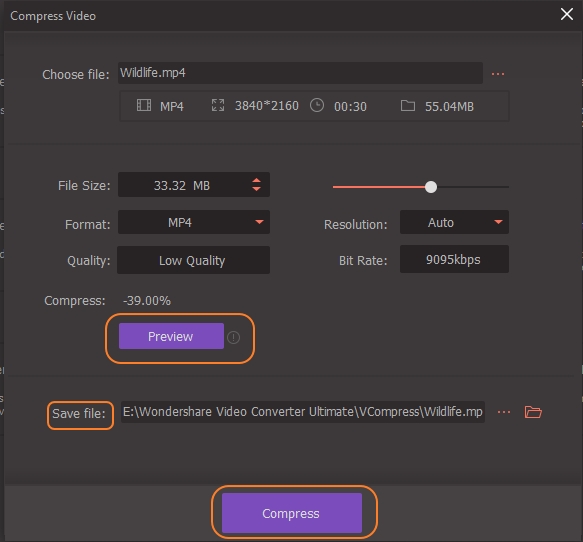Click the 3840*2160 resolution text

pos(267,106)
